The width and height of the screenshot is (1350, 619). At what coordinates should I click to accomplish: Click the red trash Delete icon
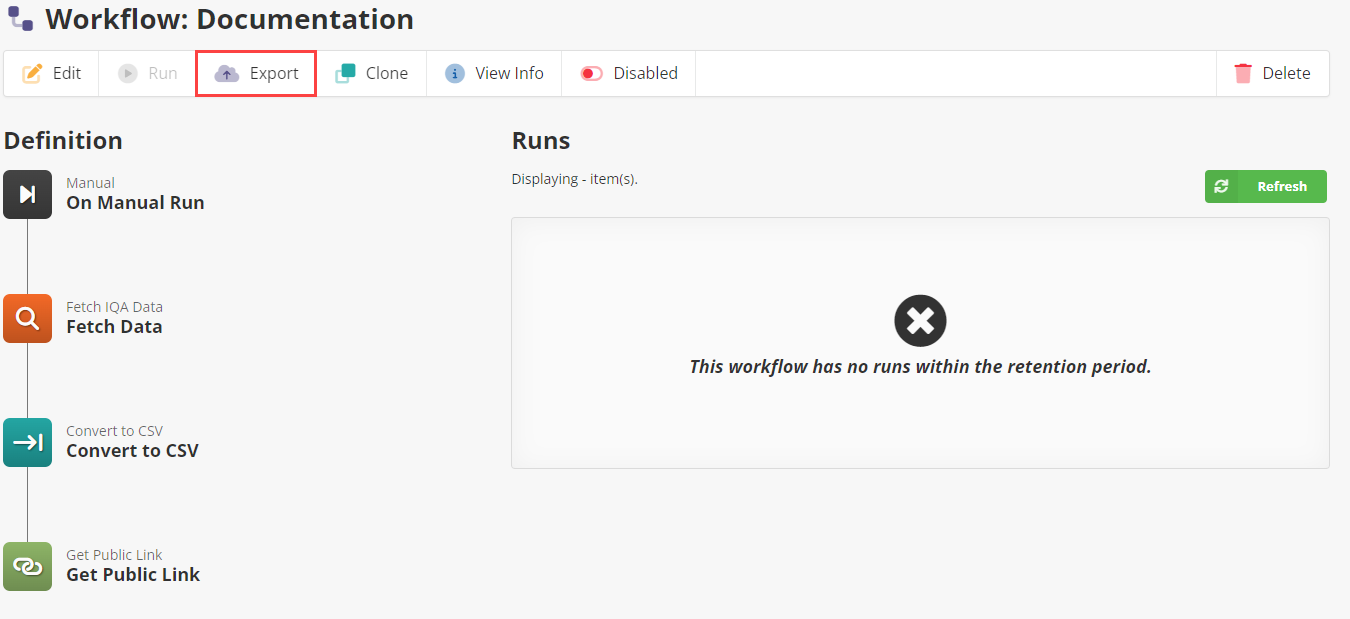pos(1243,73)
